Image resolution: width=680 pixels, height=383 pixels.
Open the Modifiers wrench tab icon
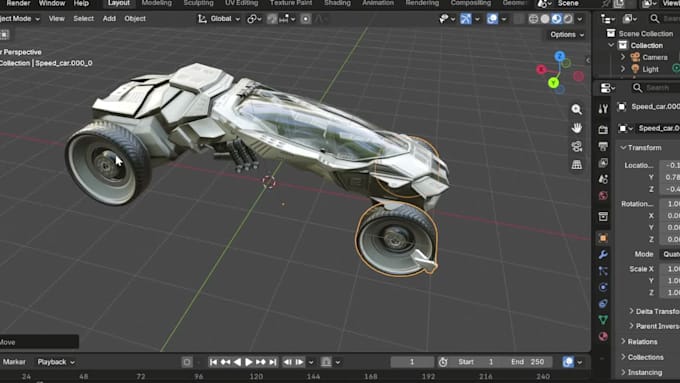(603, 255)
